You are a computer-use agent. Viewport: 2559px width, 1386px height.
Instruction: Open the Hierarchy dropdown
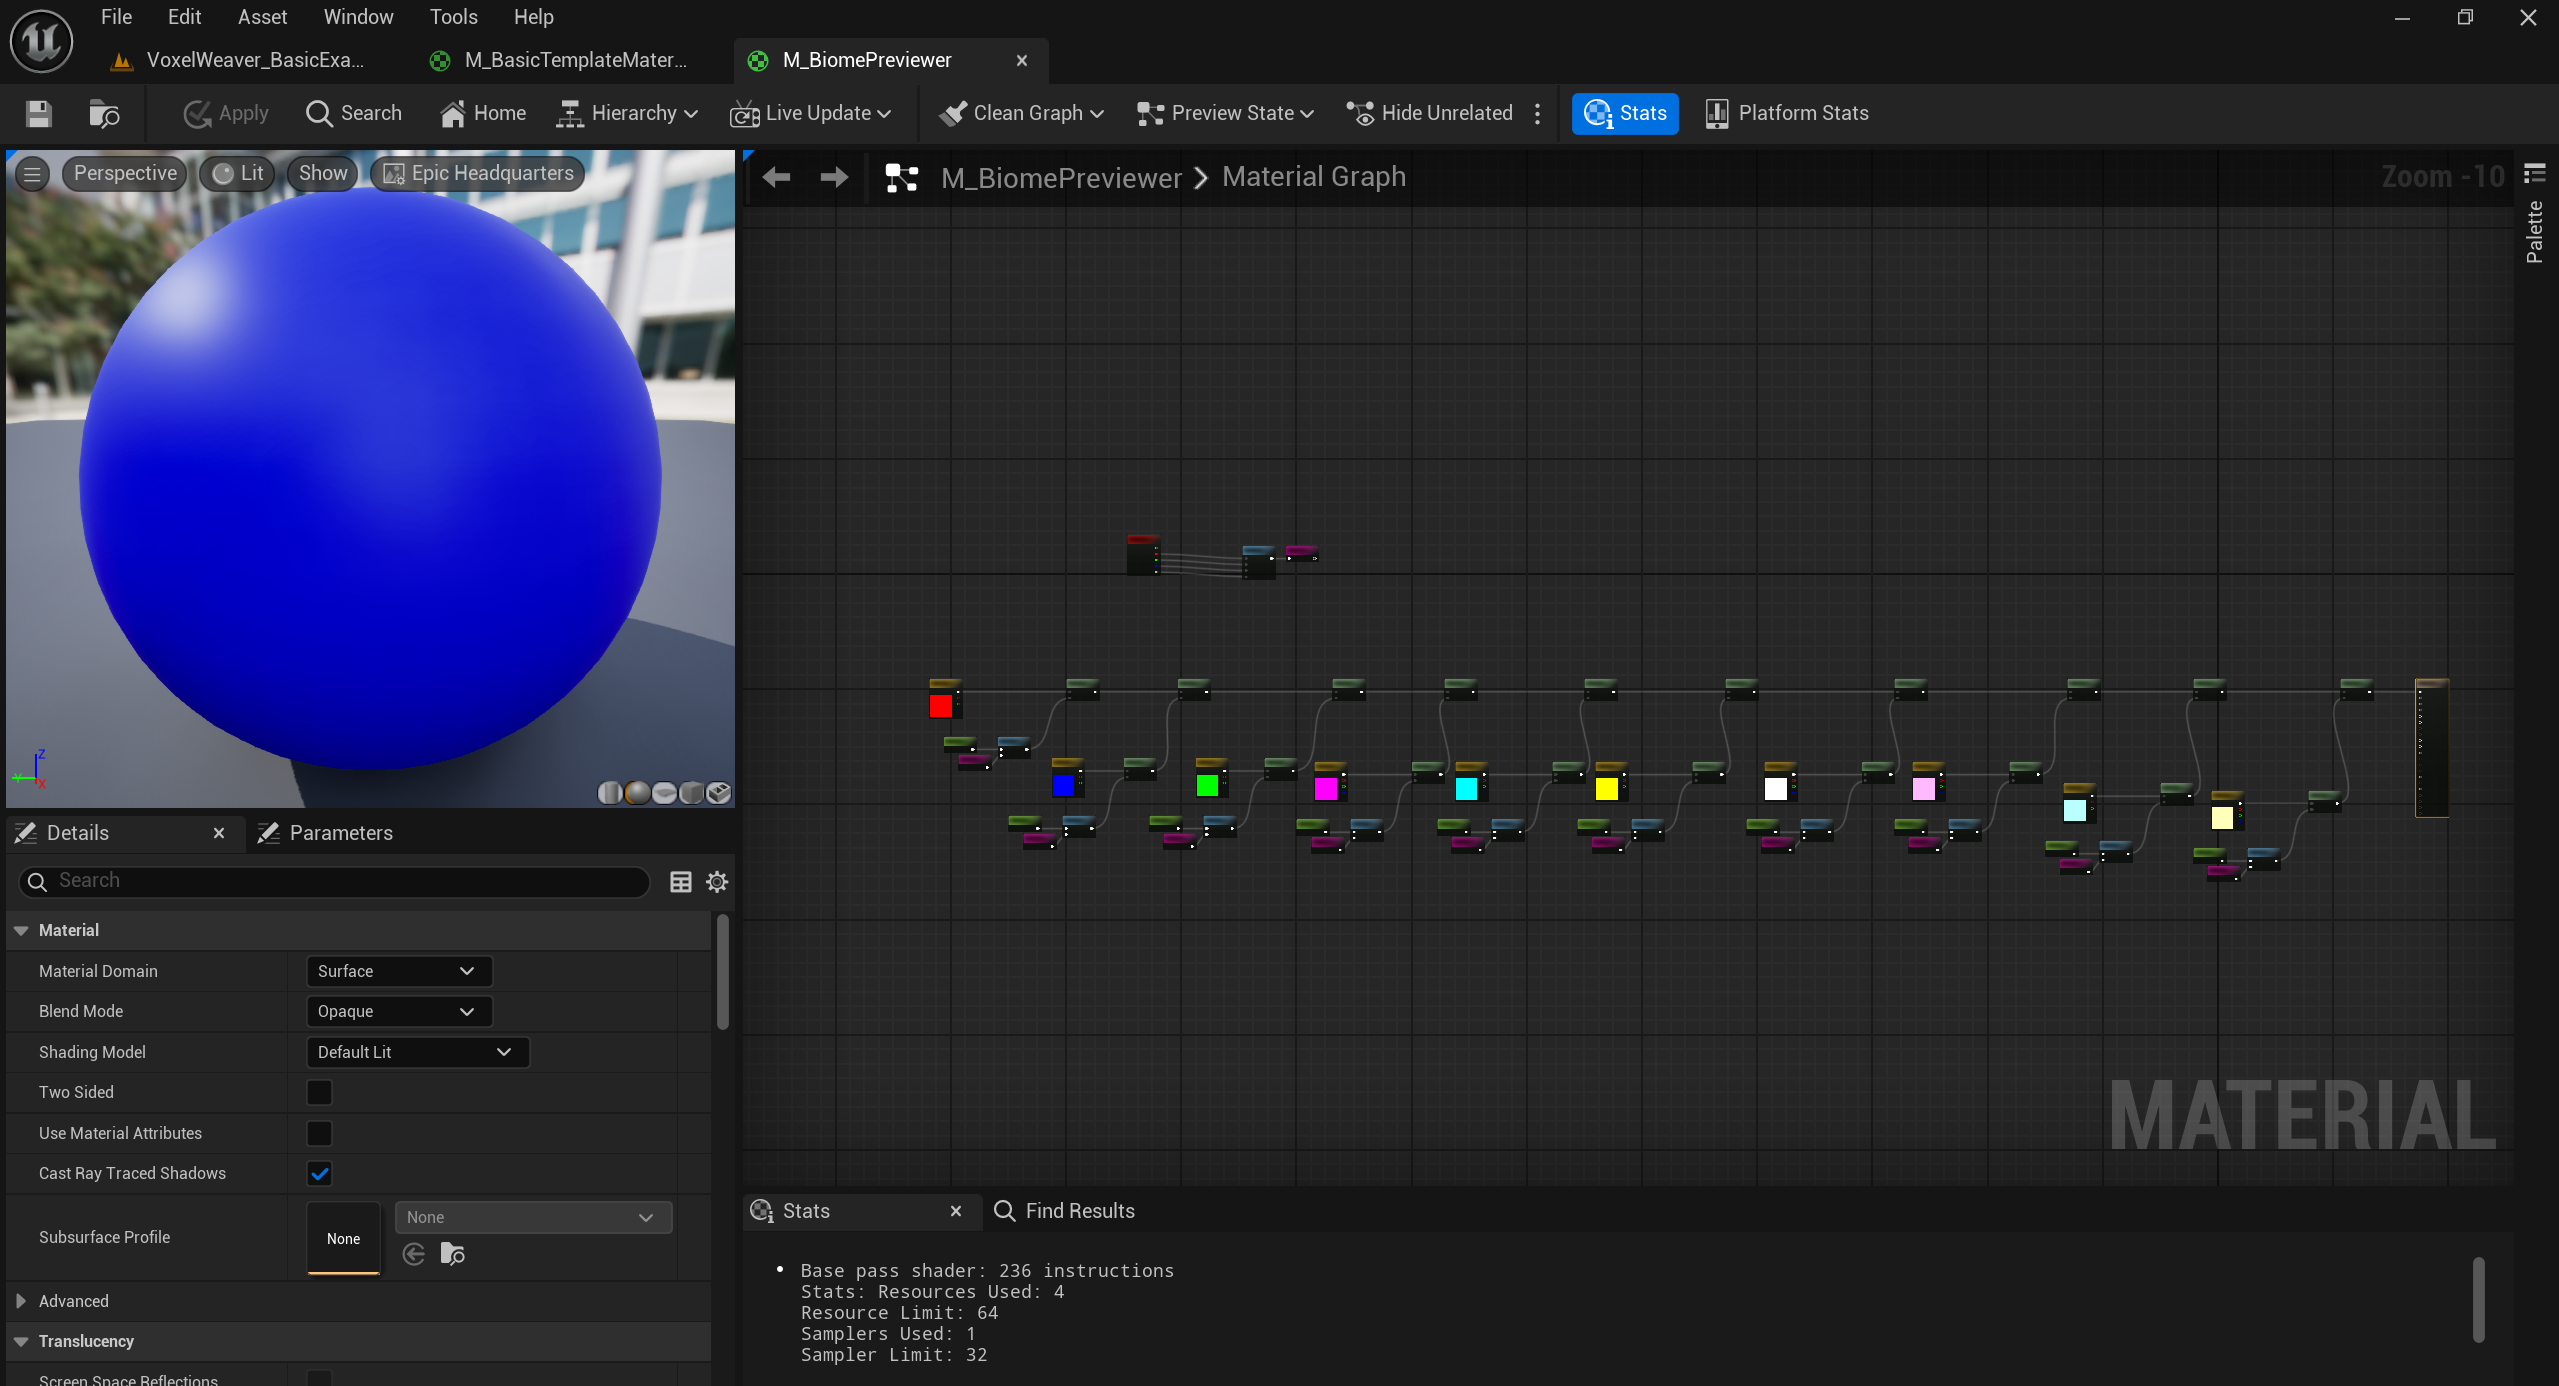click(627, 113)
